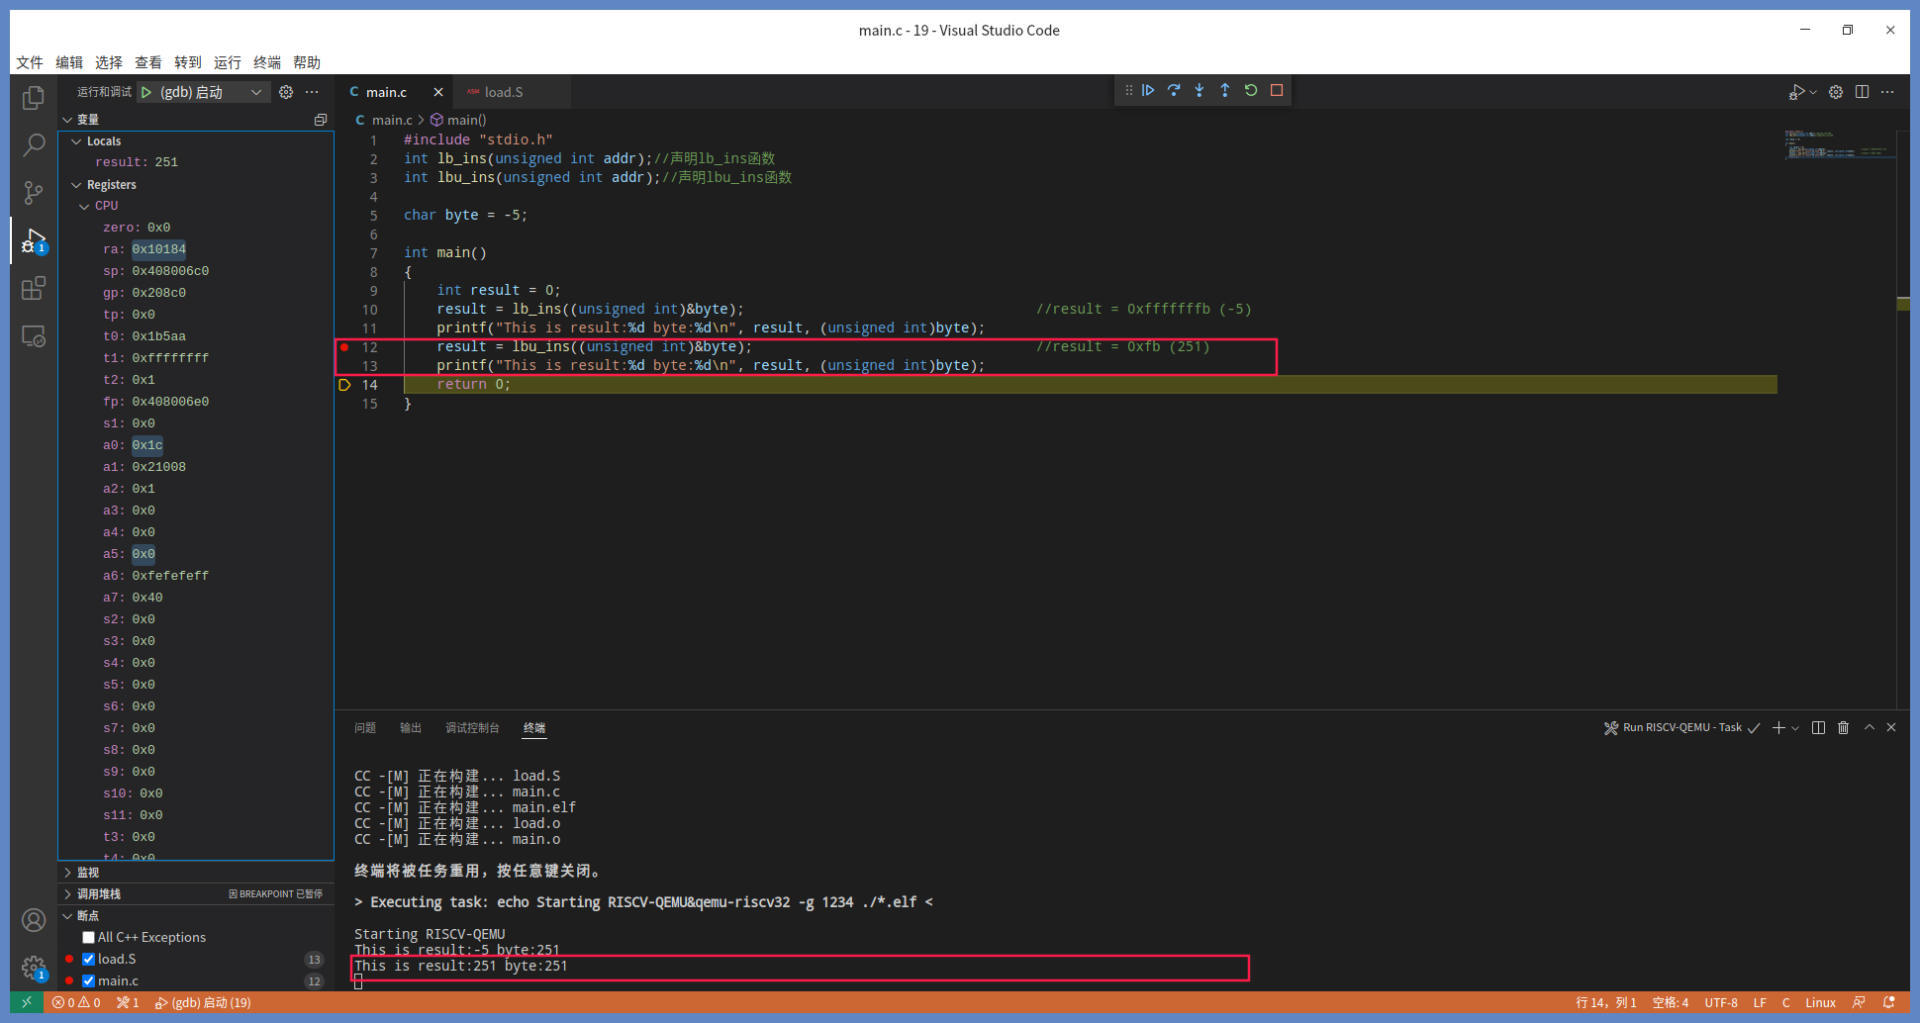Image resolution: width=1920 pixels, height=1023 pixels.
Task: Open the (gdb) launch configuration dropdown
Action: pyautogui.click(x=256, y=92)
